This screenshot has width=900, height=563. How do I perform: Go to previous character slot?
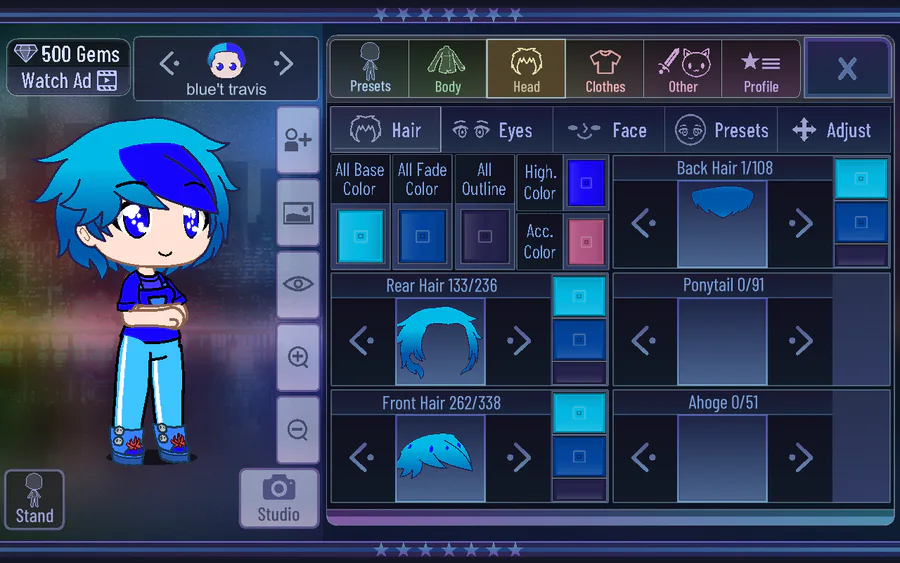point(169,63)
